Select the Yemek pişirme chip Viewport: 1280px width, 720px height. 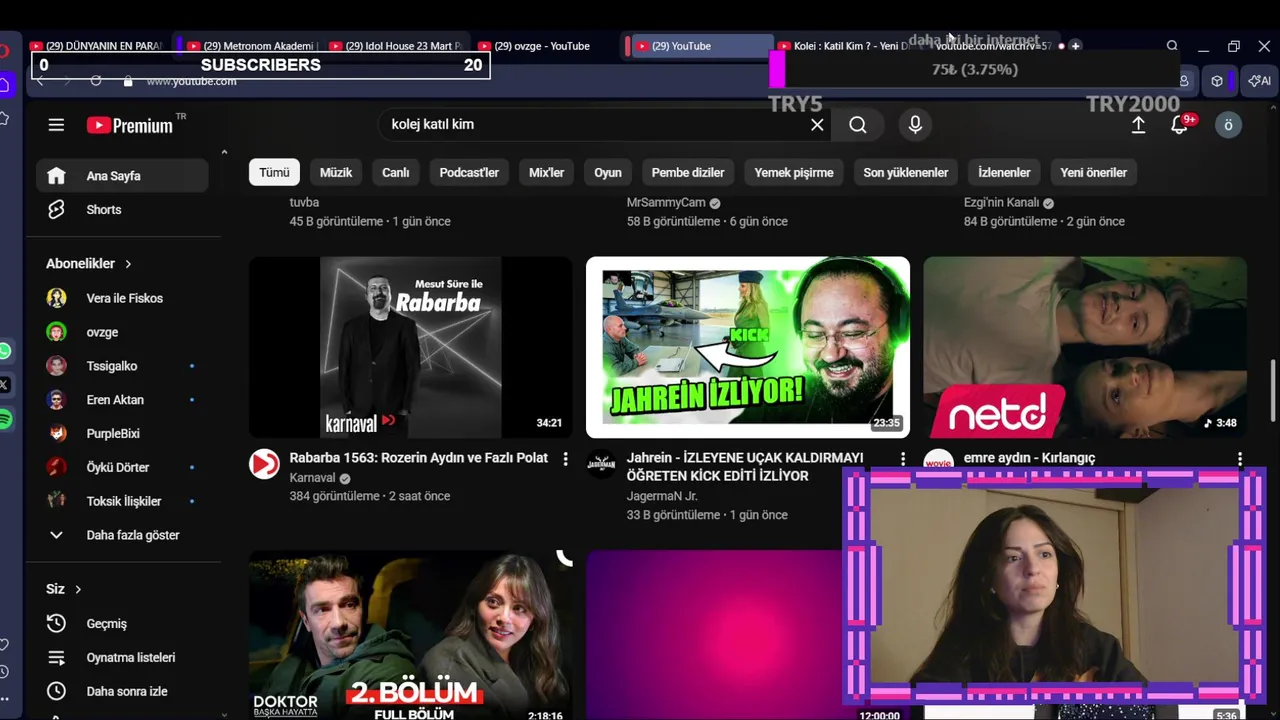(794, 173)
